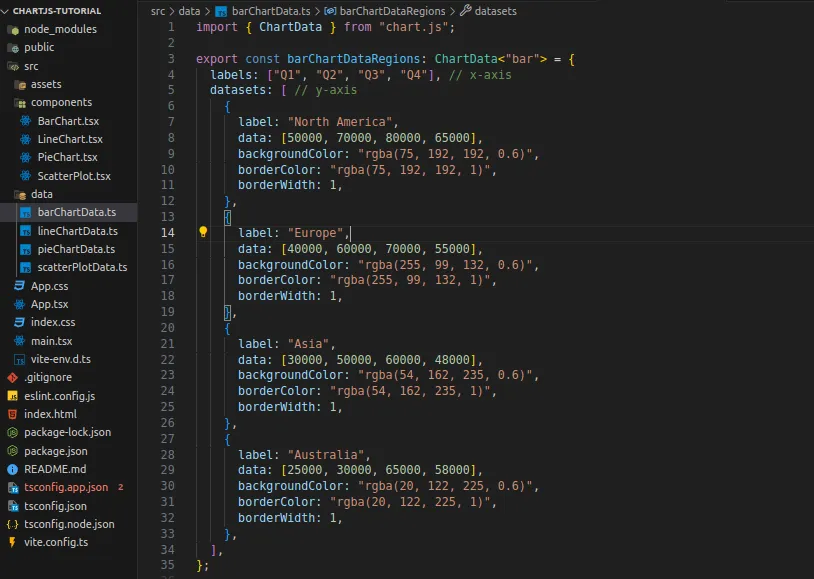Click the README.md info icon
The height and width of the screenshot is (579, 814).
(12, 469)
